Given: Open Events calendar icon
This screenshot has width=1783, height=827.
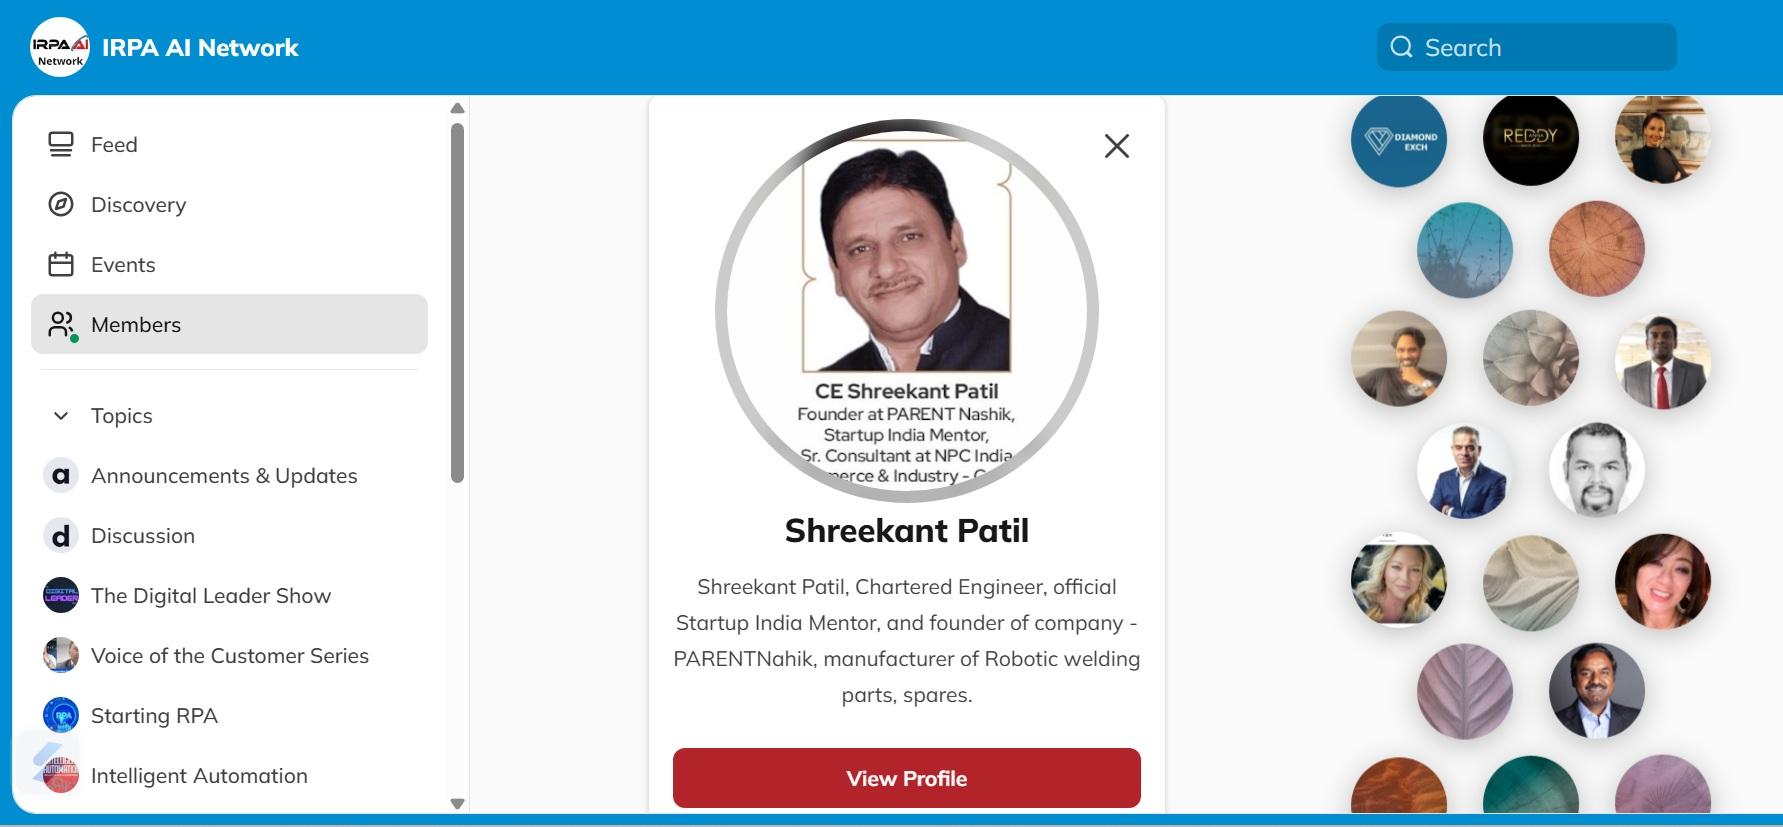Looking at the screenshot, I should coord(61,265).
